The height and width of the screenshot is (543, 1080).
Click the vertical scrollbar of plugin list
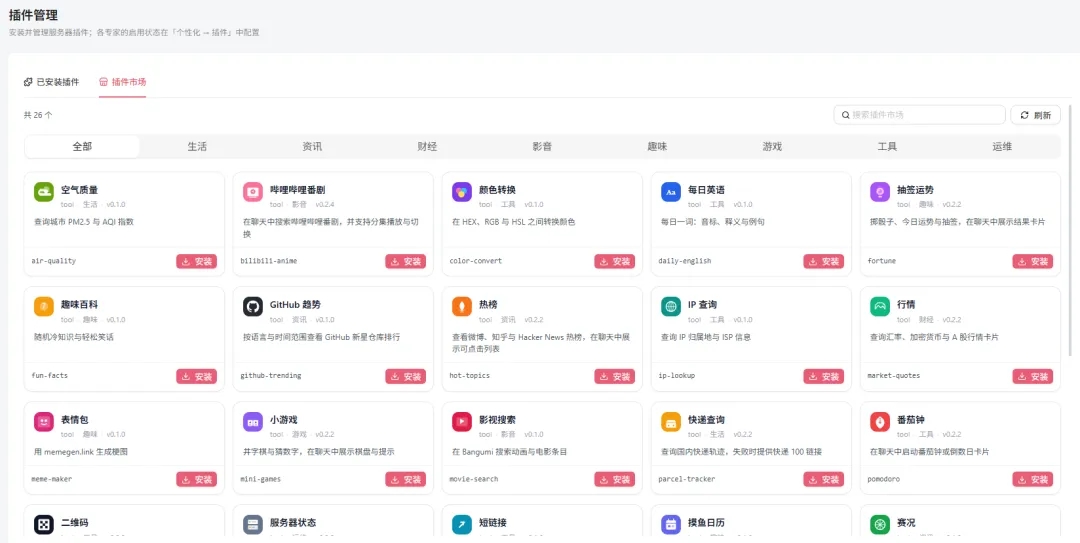(x=1070, y=231)
